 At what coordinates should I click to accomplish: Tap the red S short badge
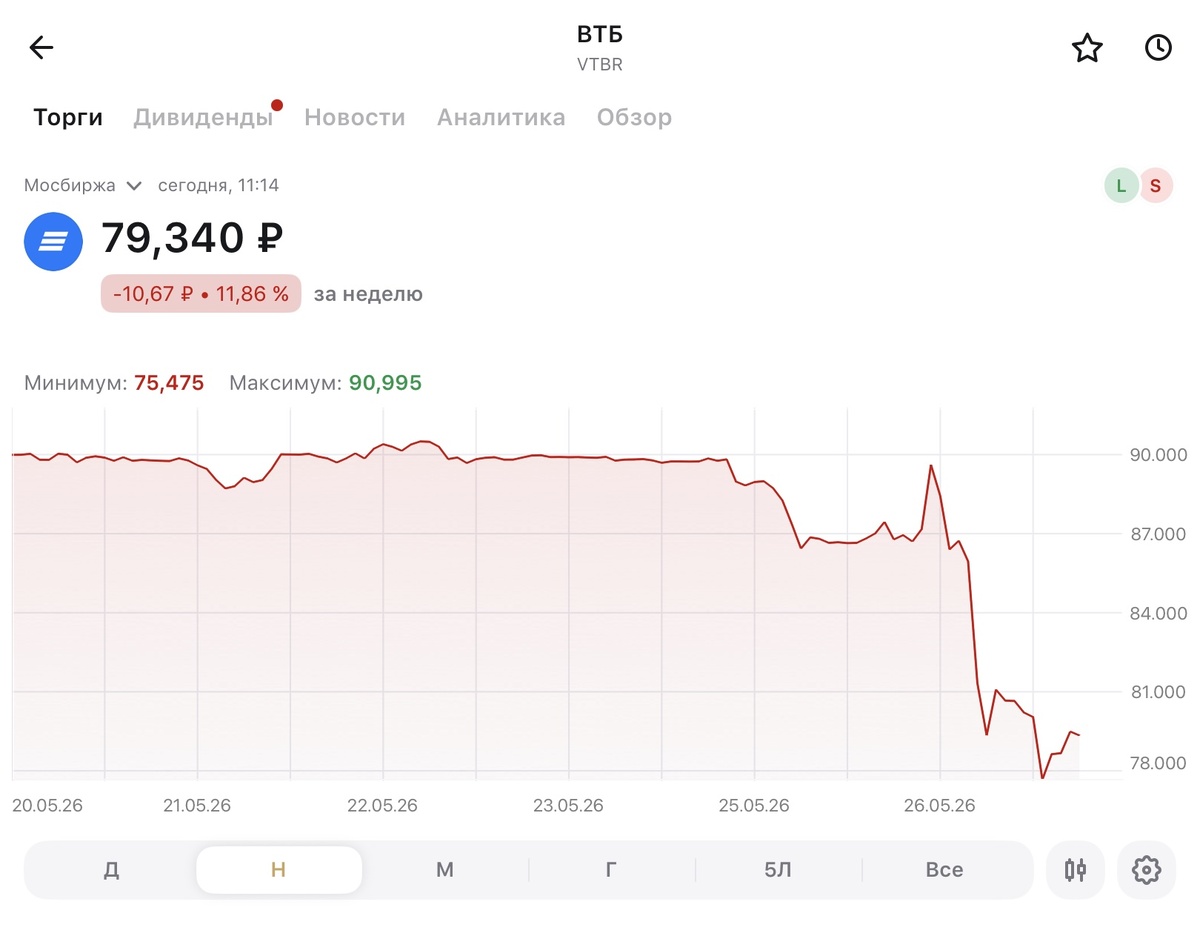(x=1155, y=185)
